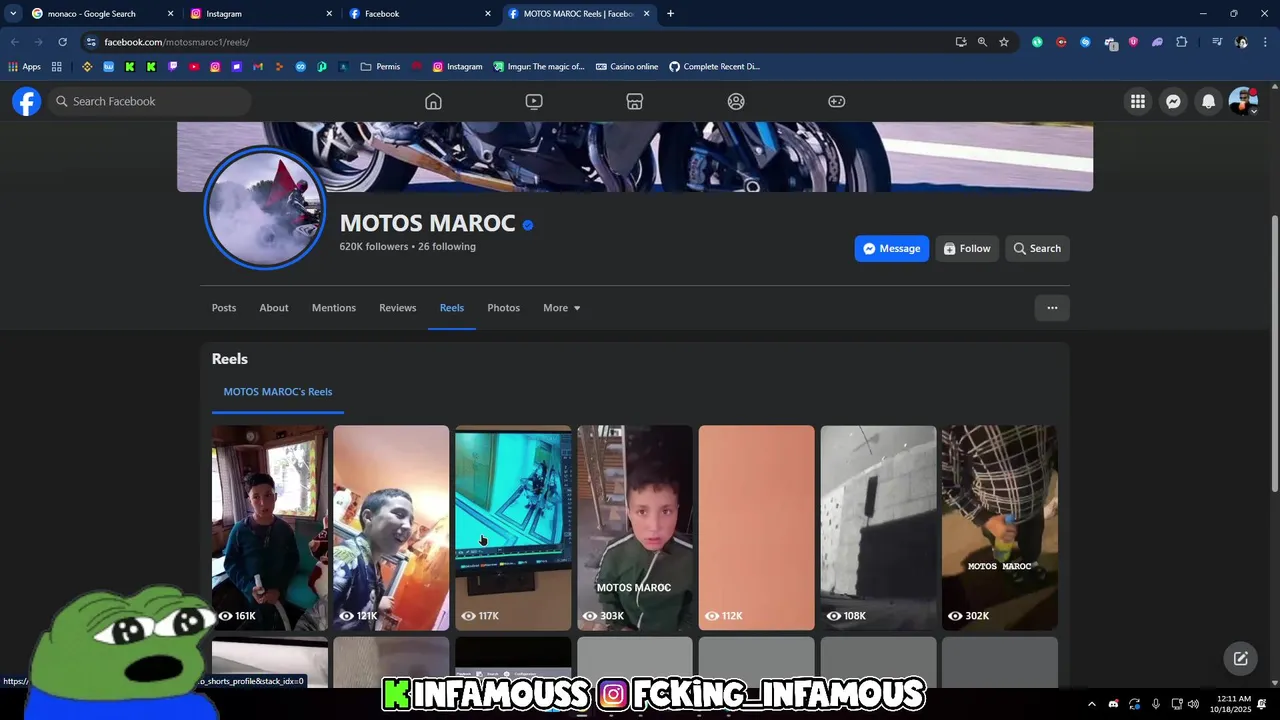Click the browser back arrow
The image size is (1280, 720).
(x=14, y=42)
